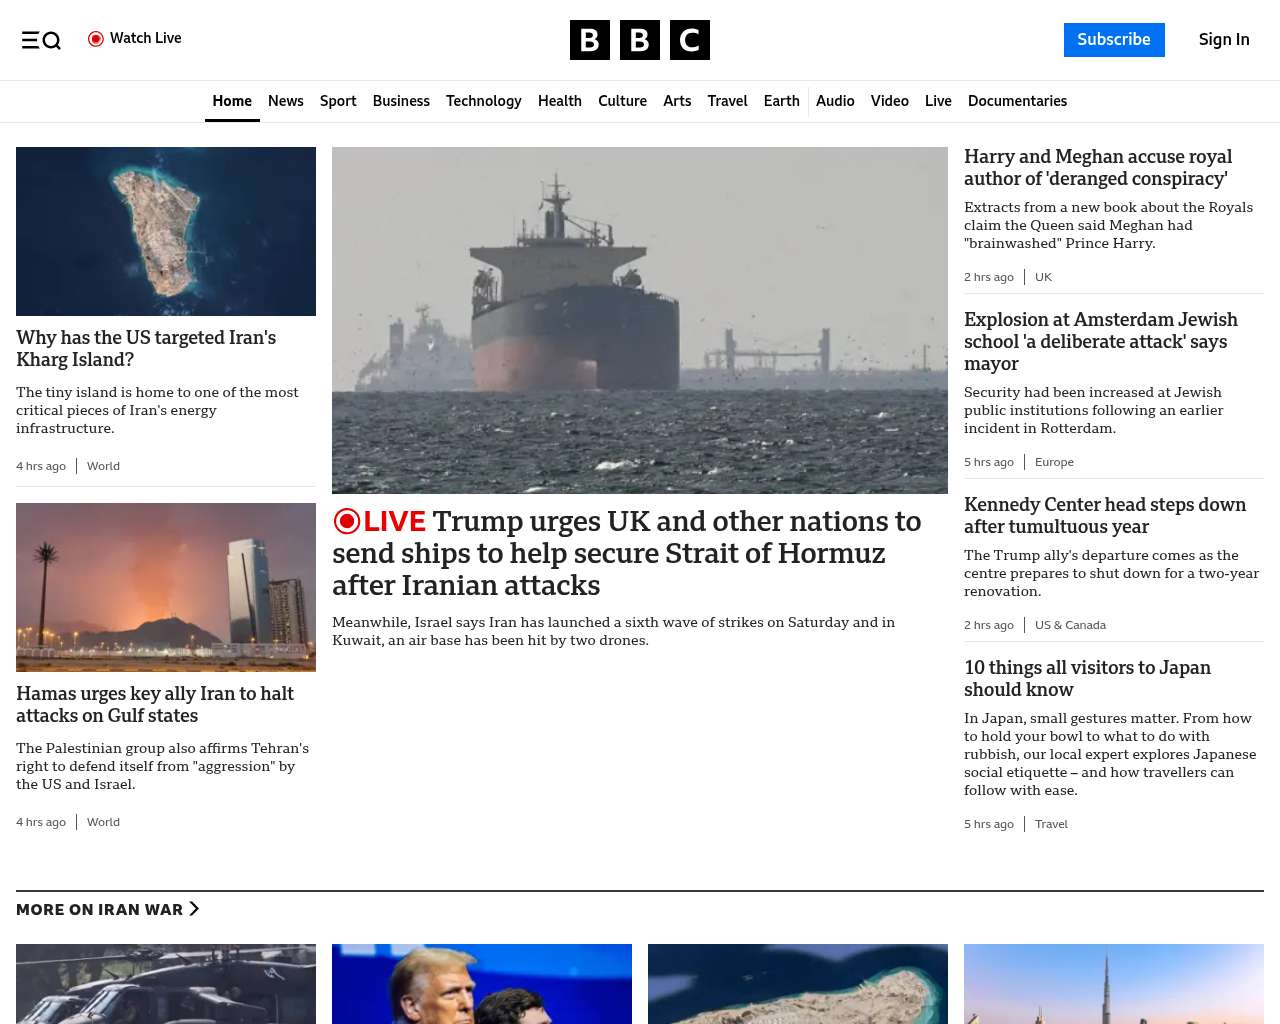1280x1024 pixels.
Task: Click the tanker ship lead image
Action: (640, 320)
